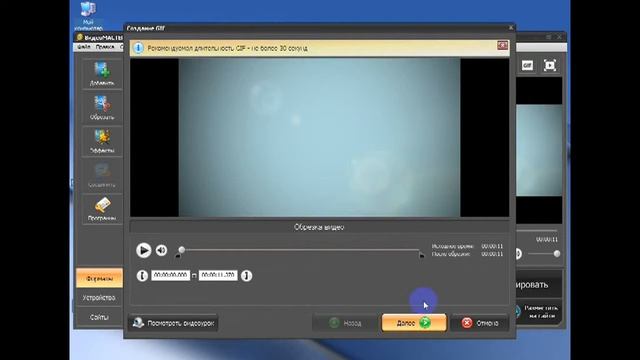This screenshot has height=360, width=640.
Task: Click the greyed-out Соединить join tool
Action: (x=102, y=176)
